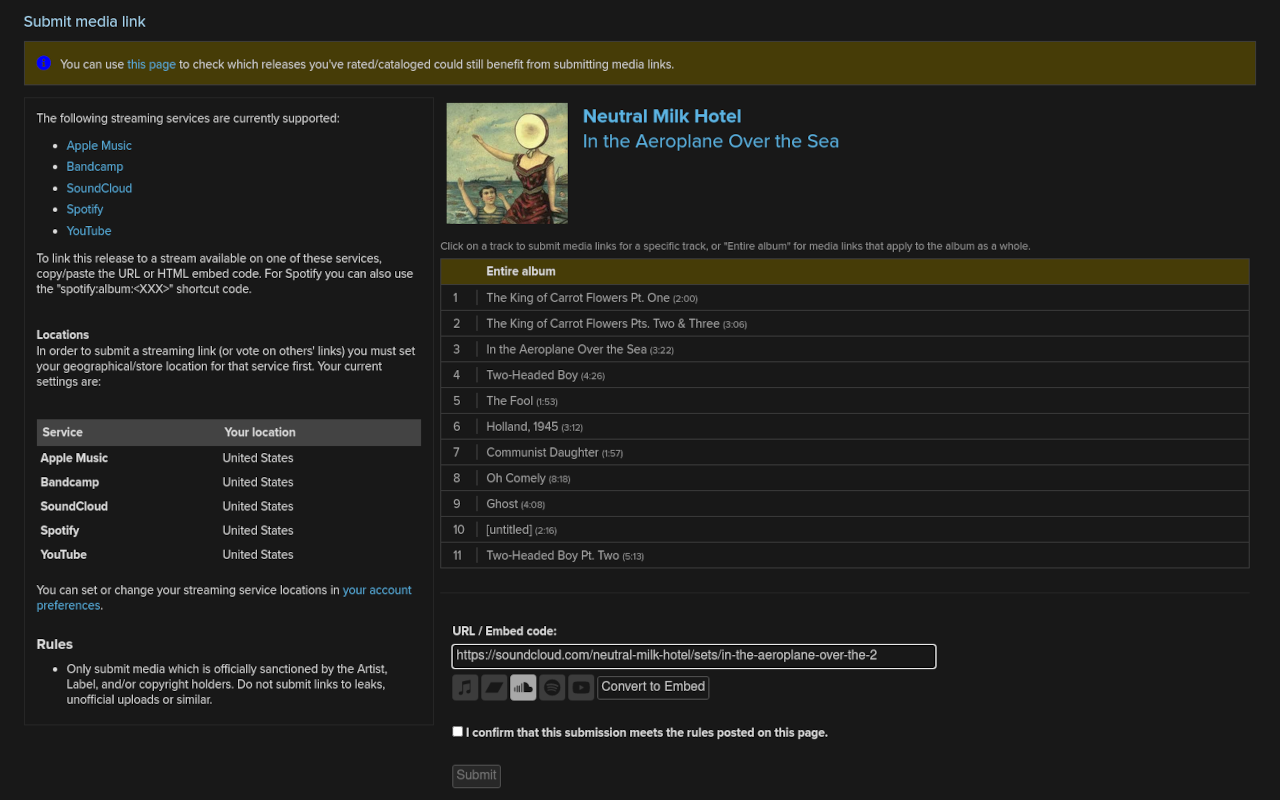Click 'United States' in the Apple Music row
The height and width of the screenshot is (800, 1280).
point(258,458)
